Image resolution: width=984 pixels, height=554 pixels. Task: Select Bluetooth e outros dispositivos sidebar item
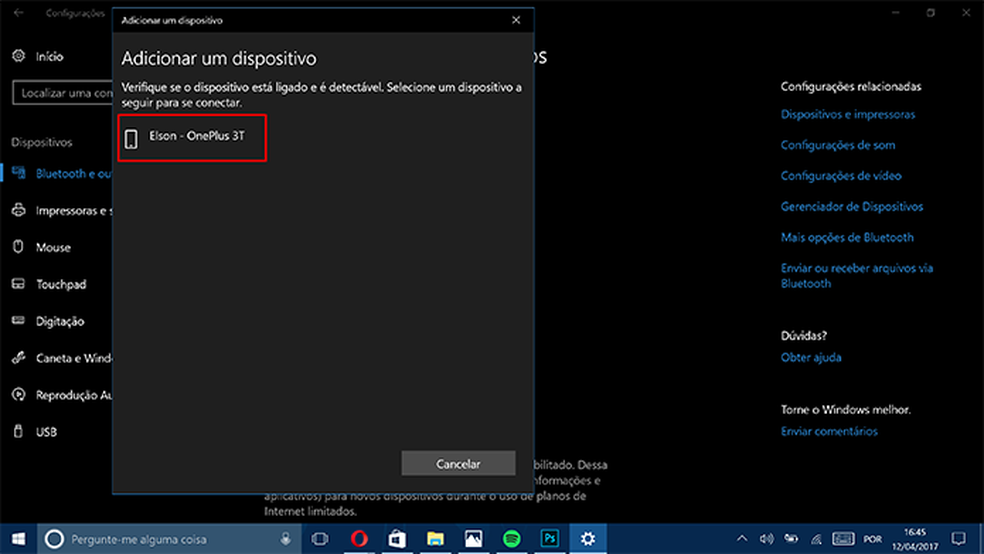73,173
